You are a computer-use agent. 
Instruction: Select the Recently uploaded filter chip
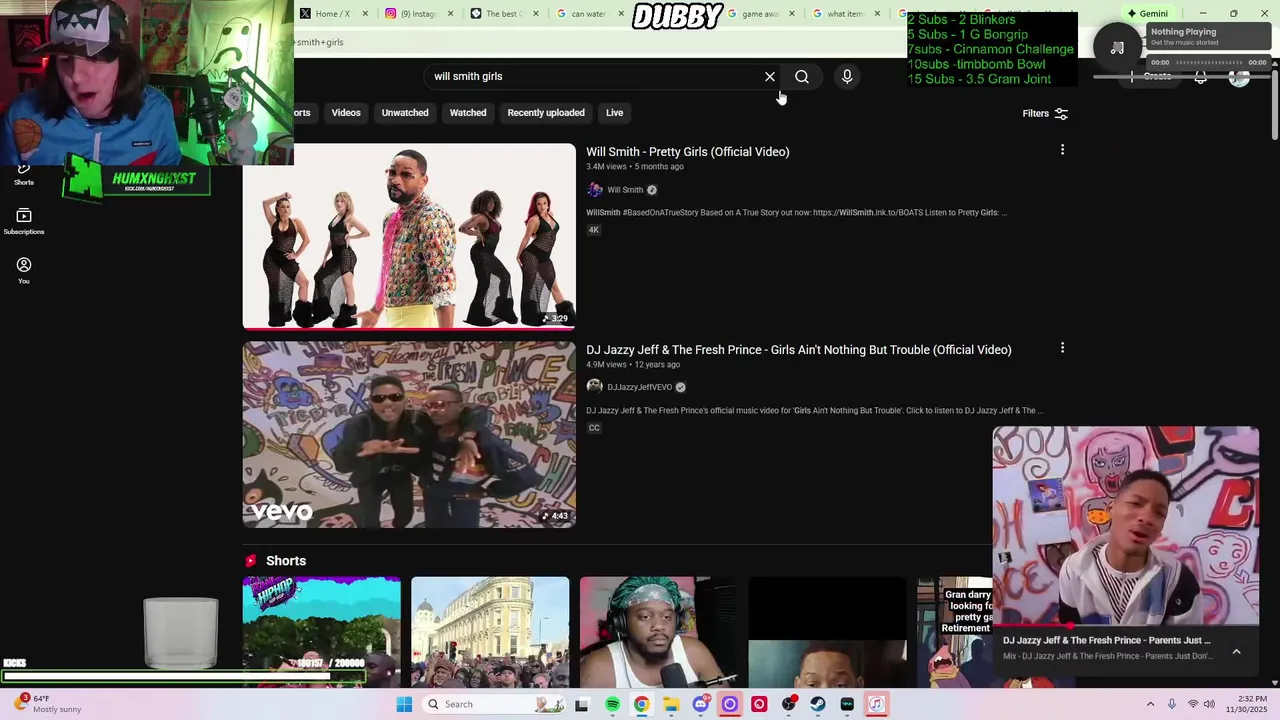pos(546,113)
